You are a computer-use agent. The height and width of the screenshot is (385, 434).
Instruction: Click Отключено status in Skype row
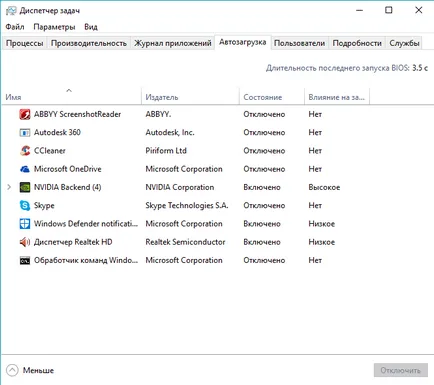[264, 206]
